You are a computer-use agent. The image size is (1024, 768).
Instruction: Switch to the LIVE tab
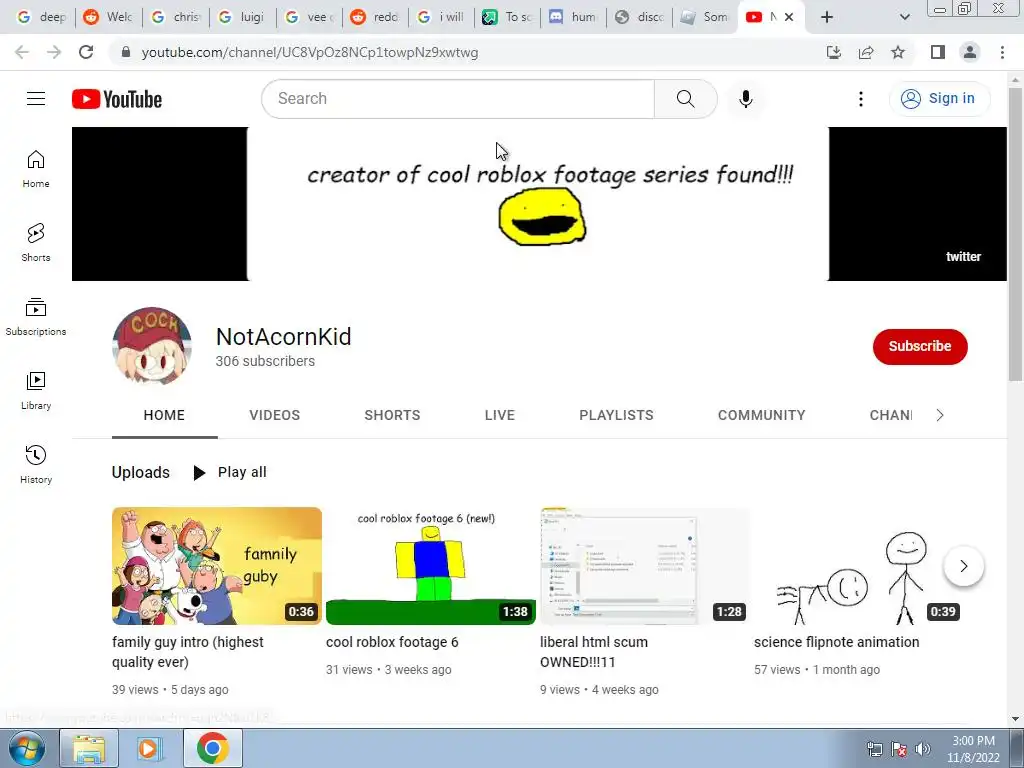tap(500, 415)
